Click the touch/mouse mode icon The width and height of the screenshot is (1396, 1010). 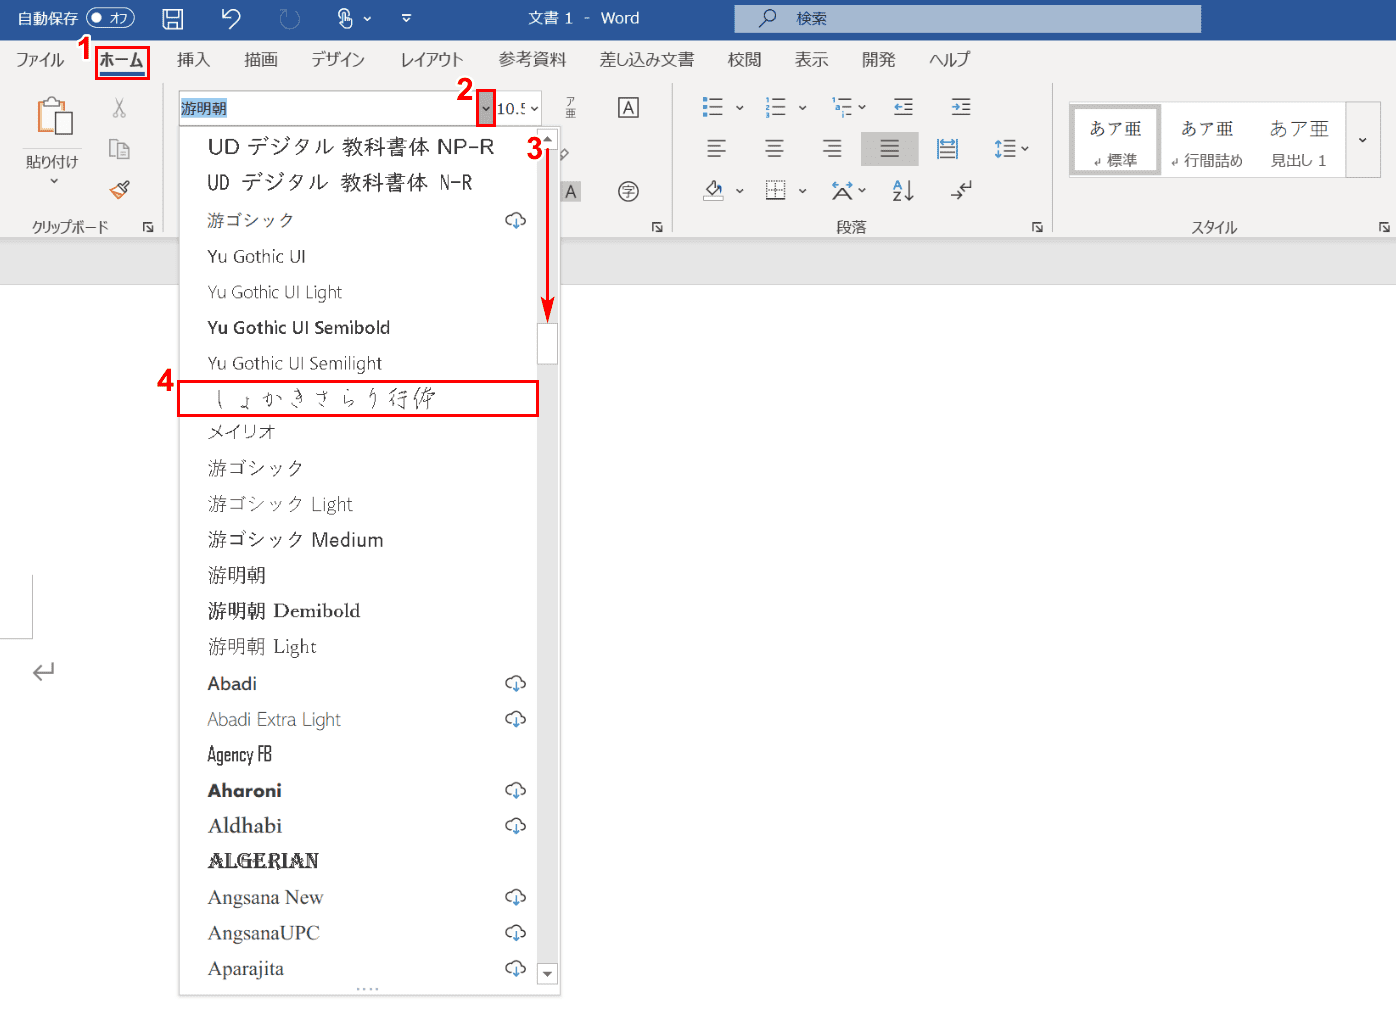pyautogui.click(x=345, y=18)
